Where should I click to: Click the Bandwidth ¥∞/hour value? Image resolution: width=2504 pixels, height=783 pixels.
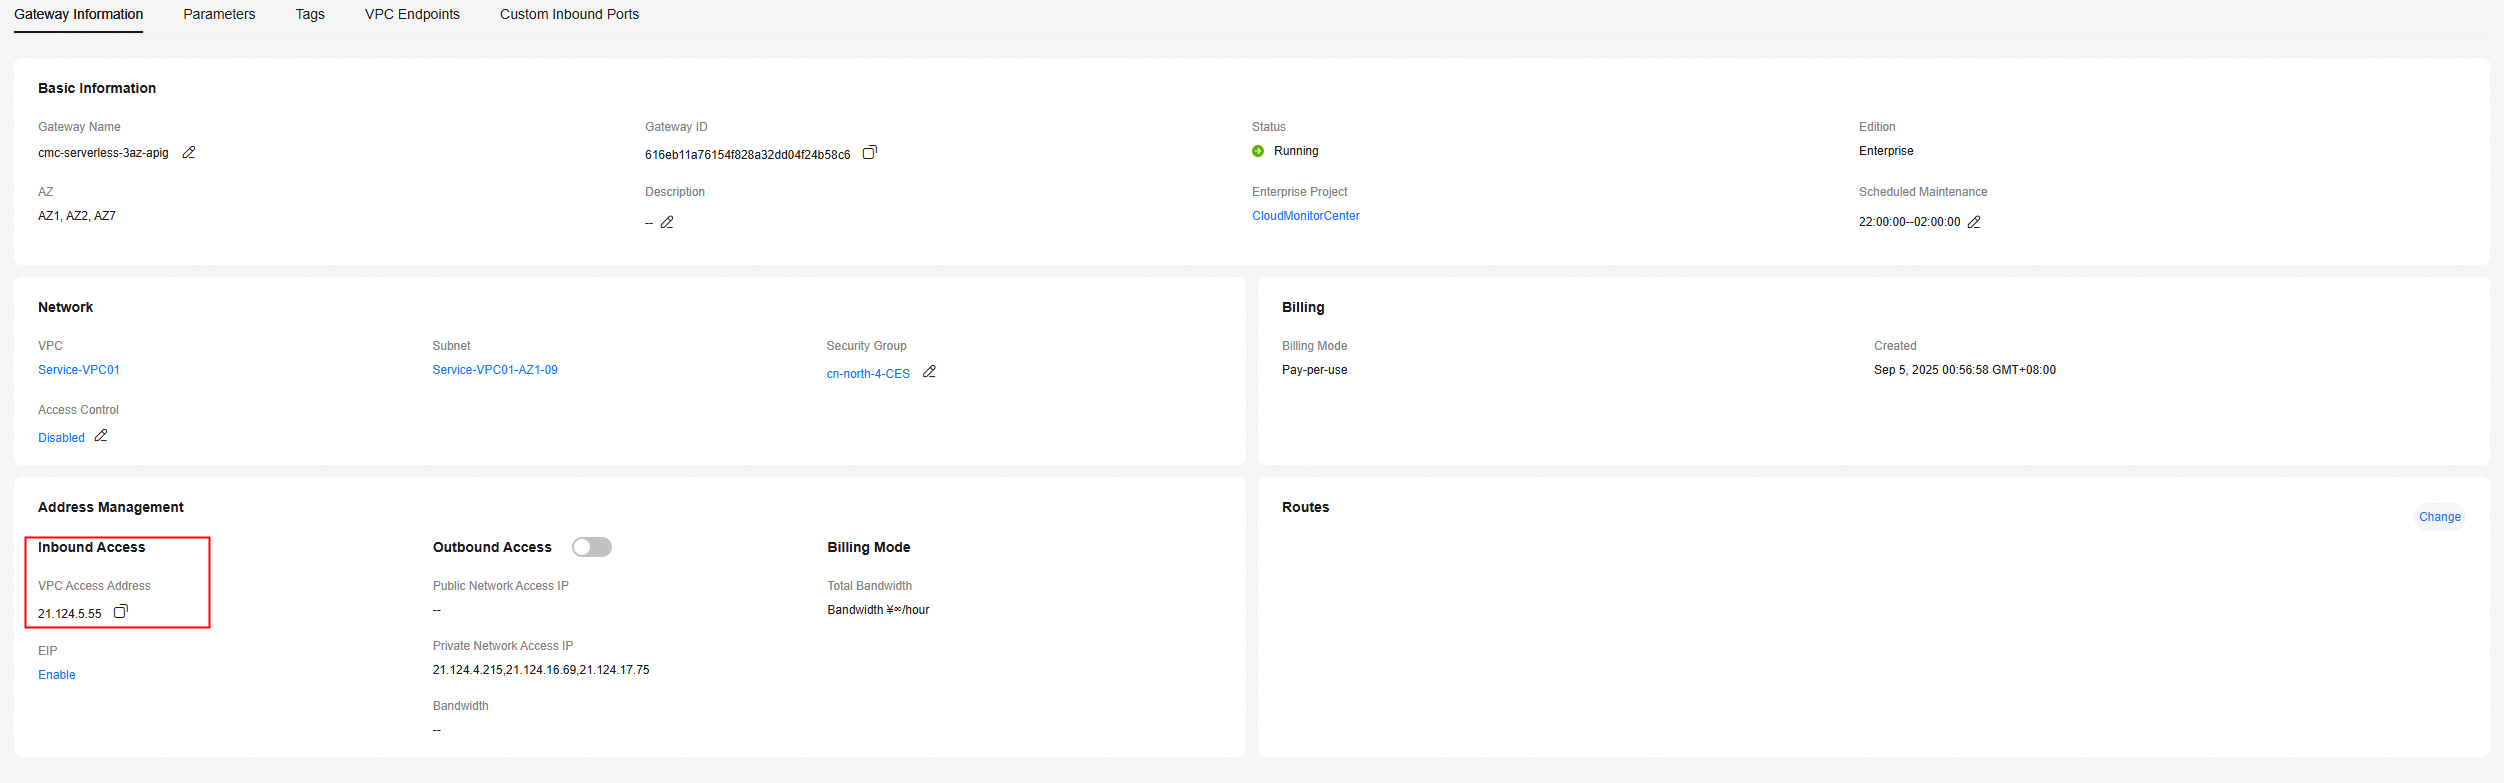click(x=878, y=610)
